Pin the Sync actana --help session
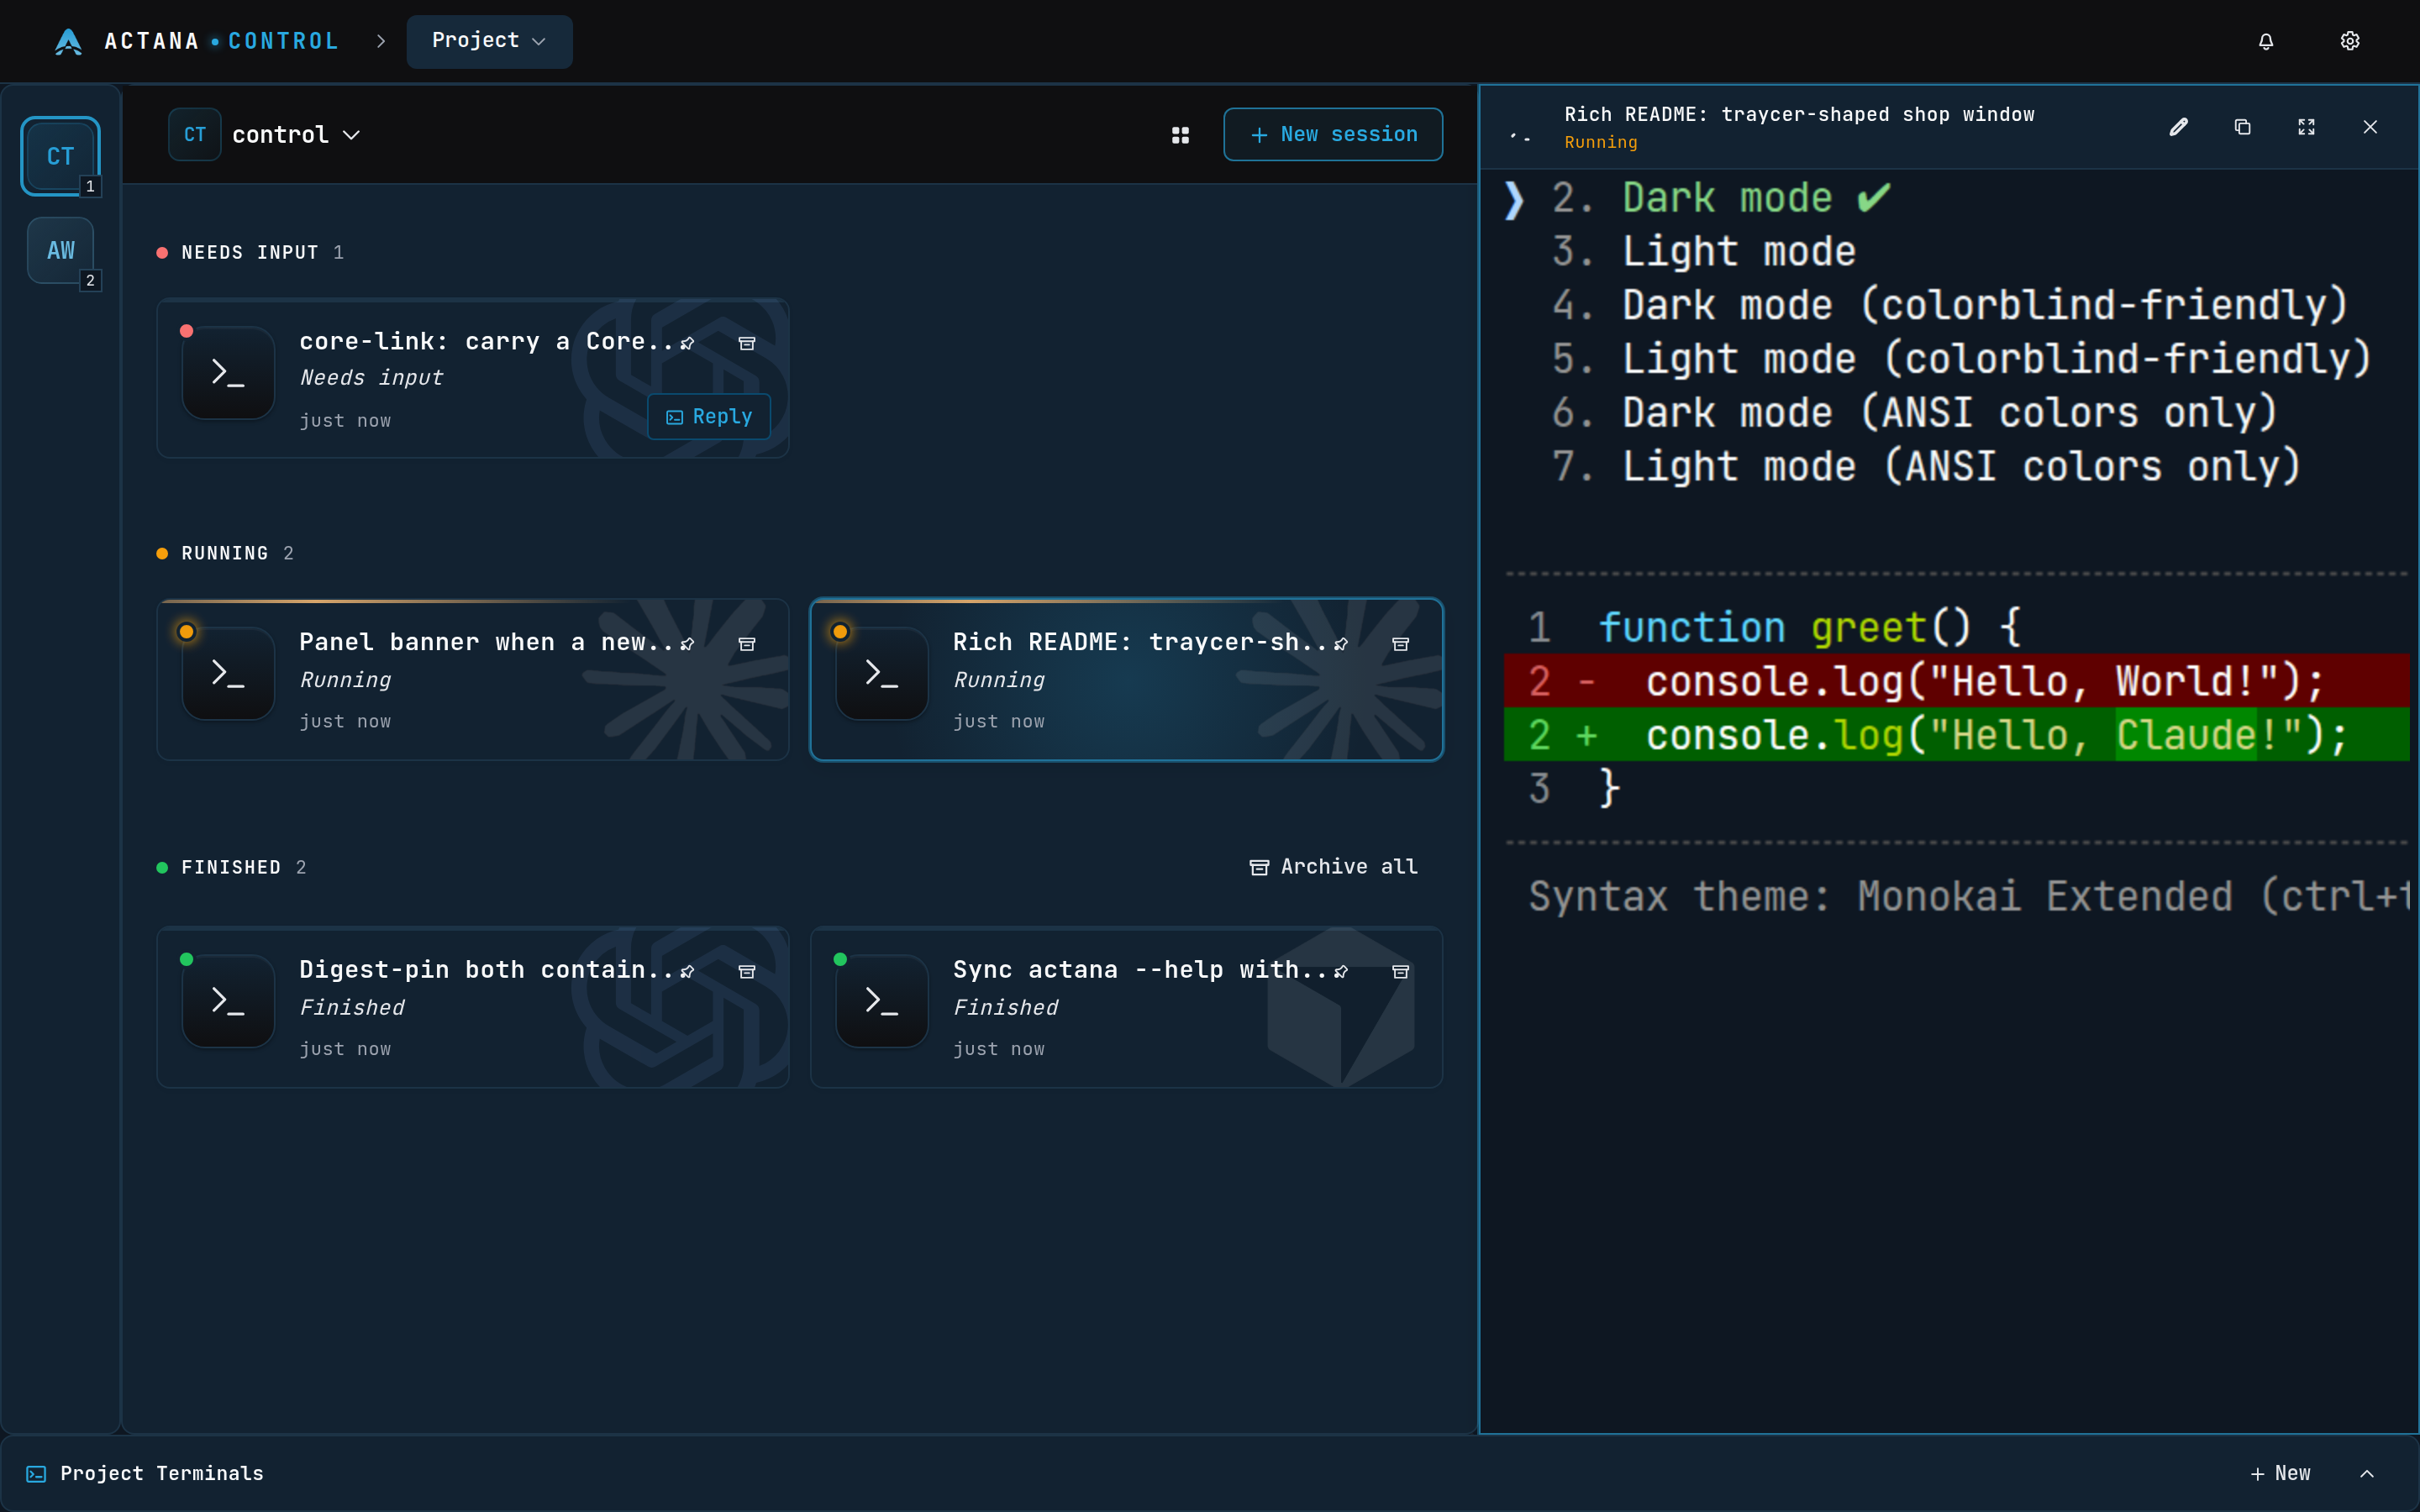 click(x=1342, y=971)
